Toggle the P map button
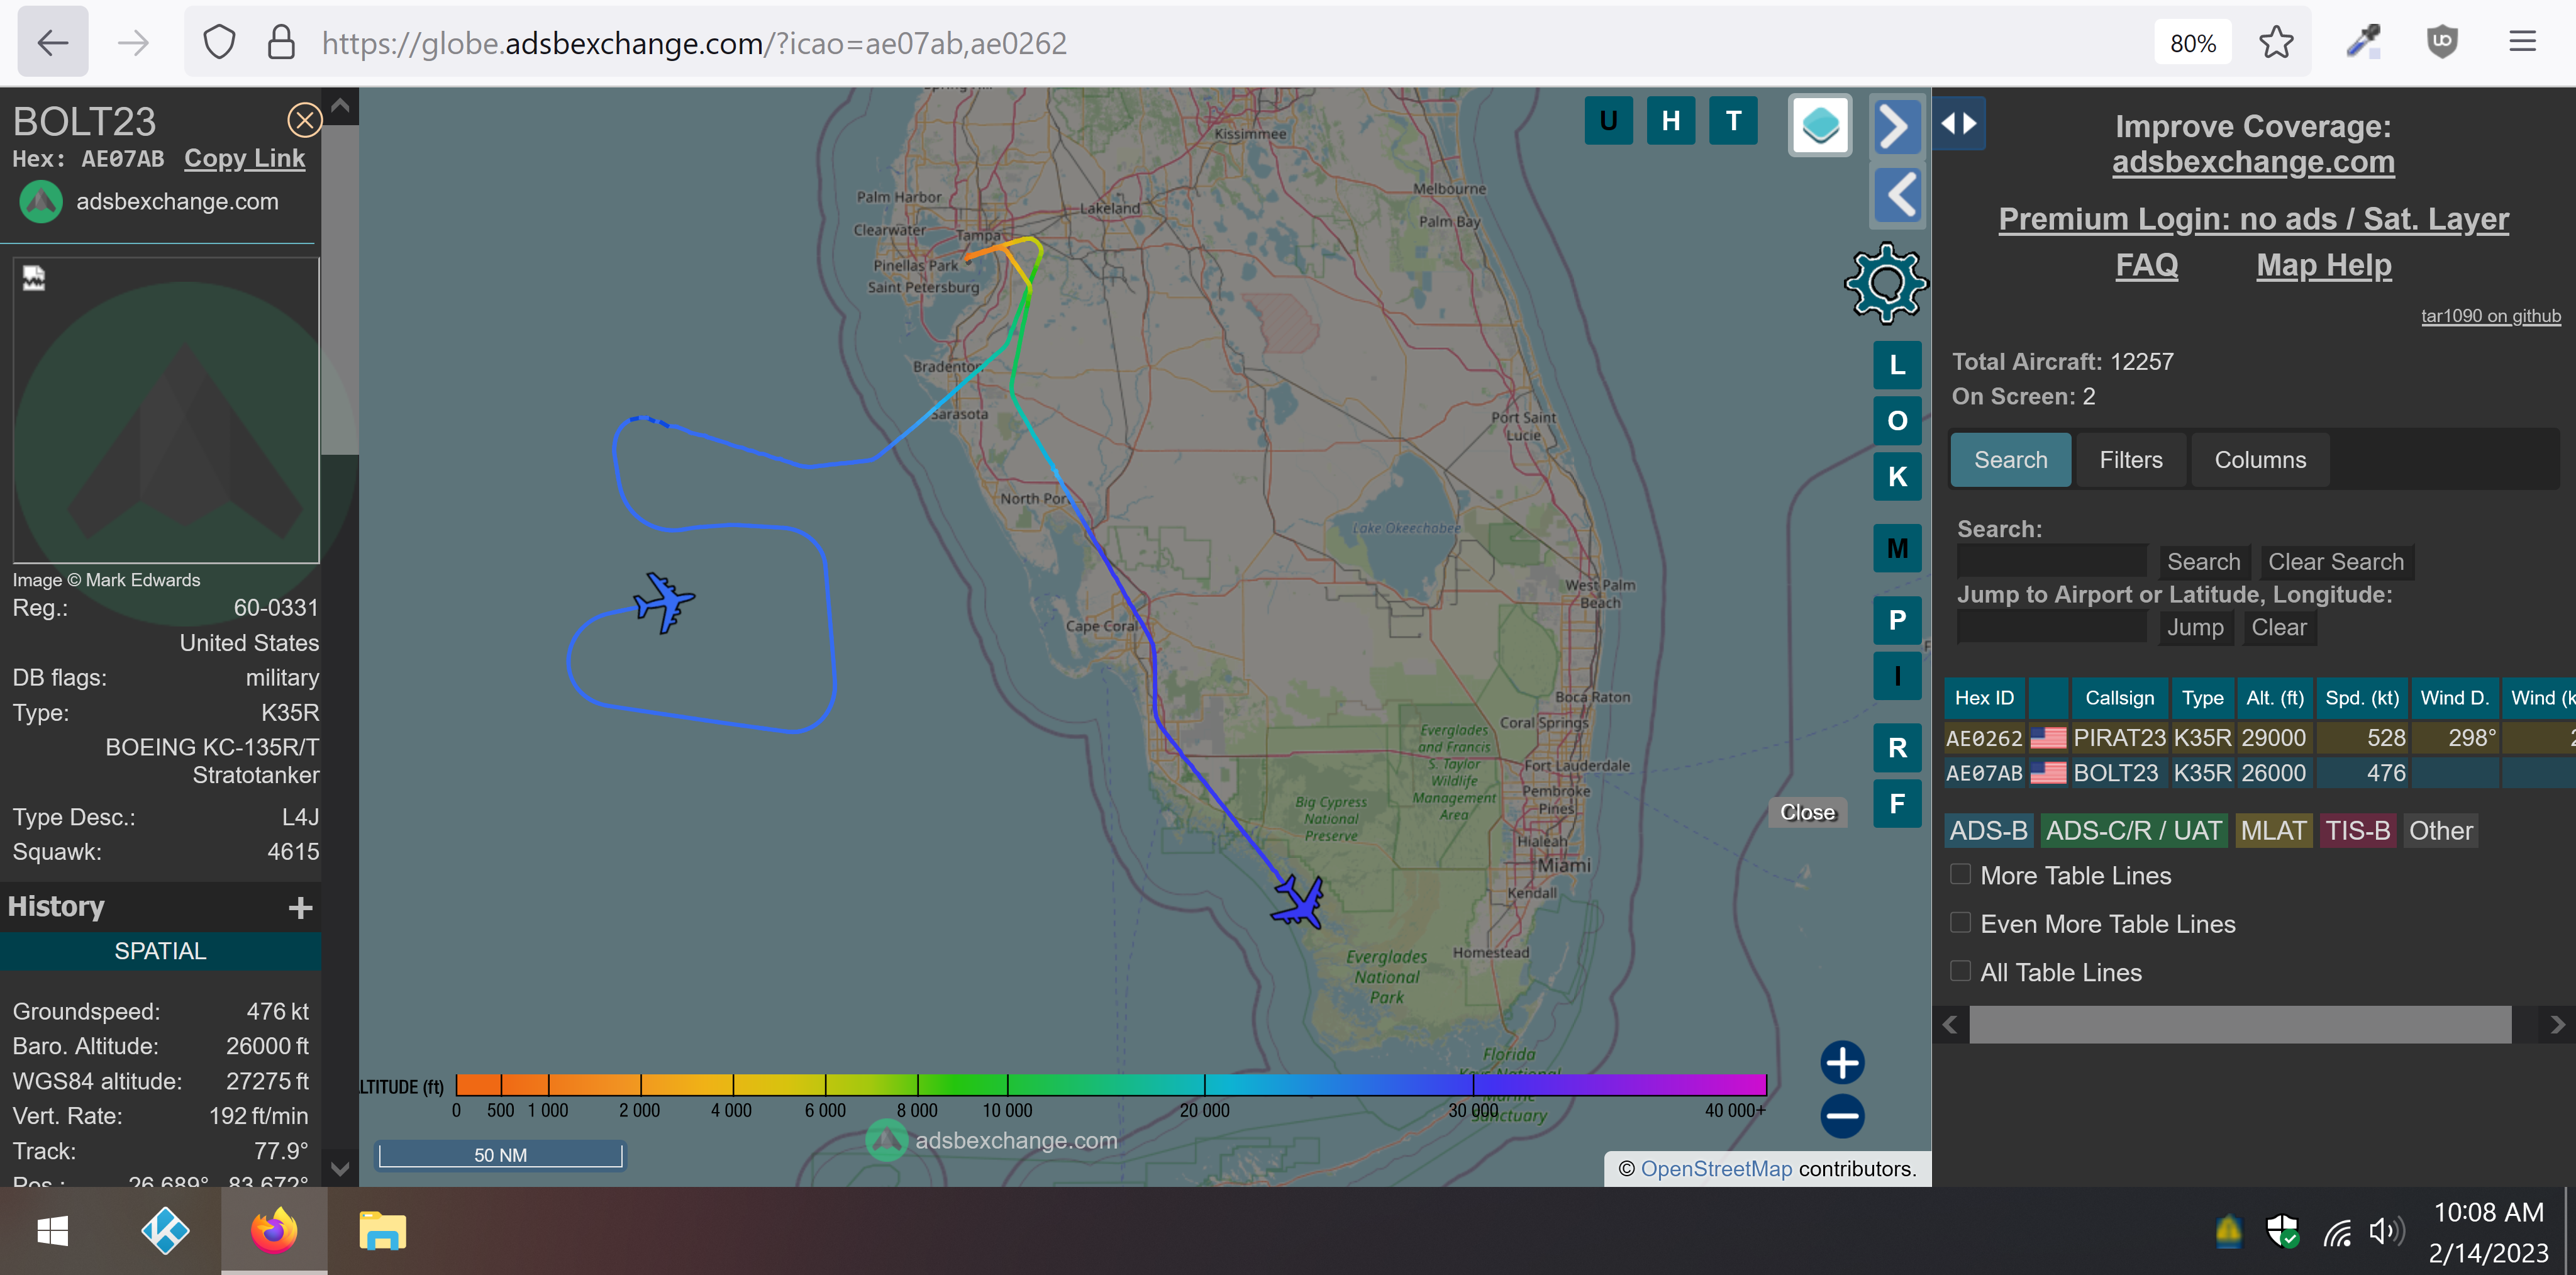The height and width of the screenshot is (1275, 2576). (1897, 620)
